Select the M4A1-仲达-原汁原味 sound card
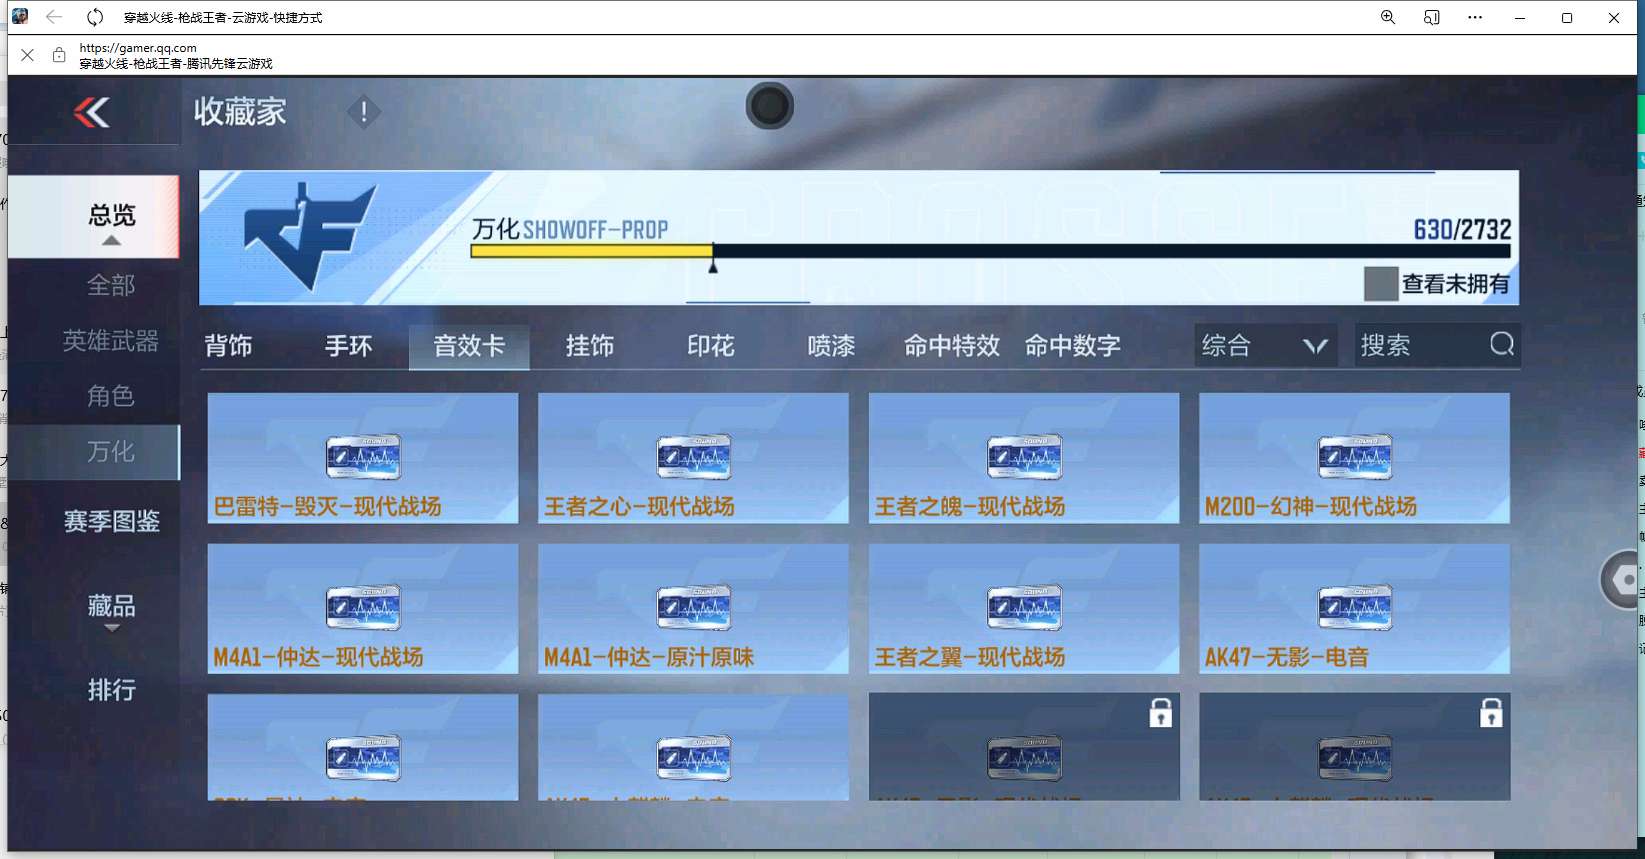This screenshot has height=859, width=1645. tap(693, 609)
